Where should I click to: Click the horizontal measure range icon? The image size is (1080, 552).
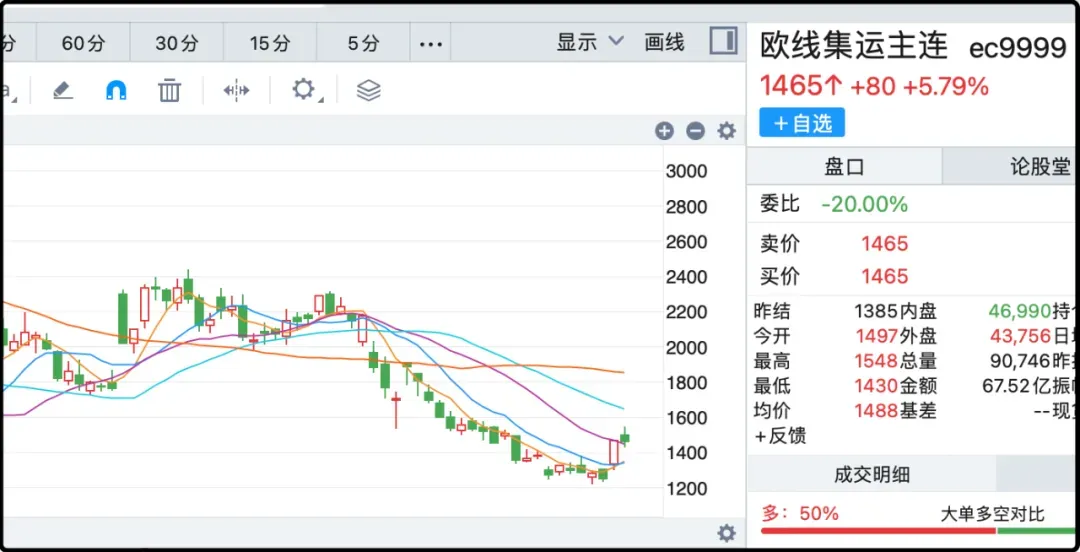[x=236, y=91]
